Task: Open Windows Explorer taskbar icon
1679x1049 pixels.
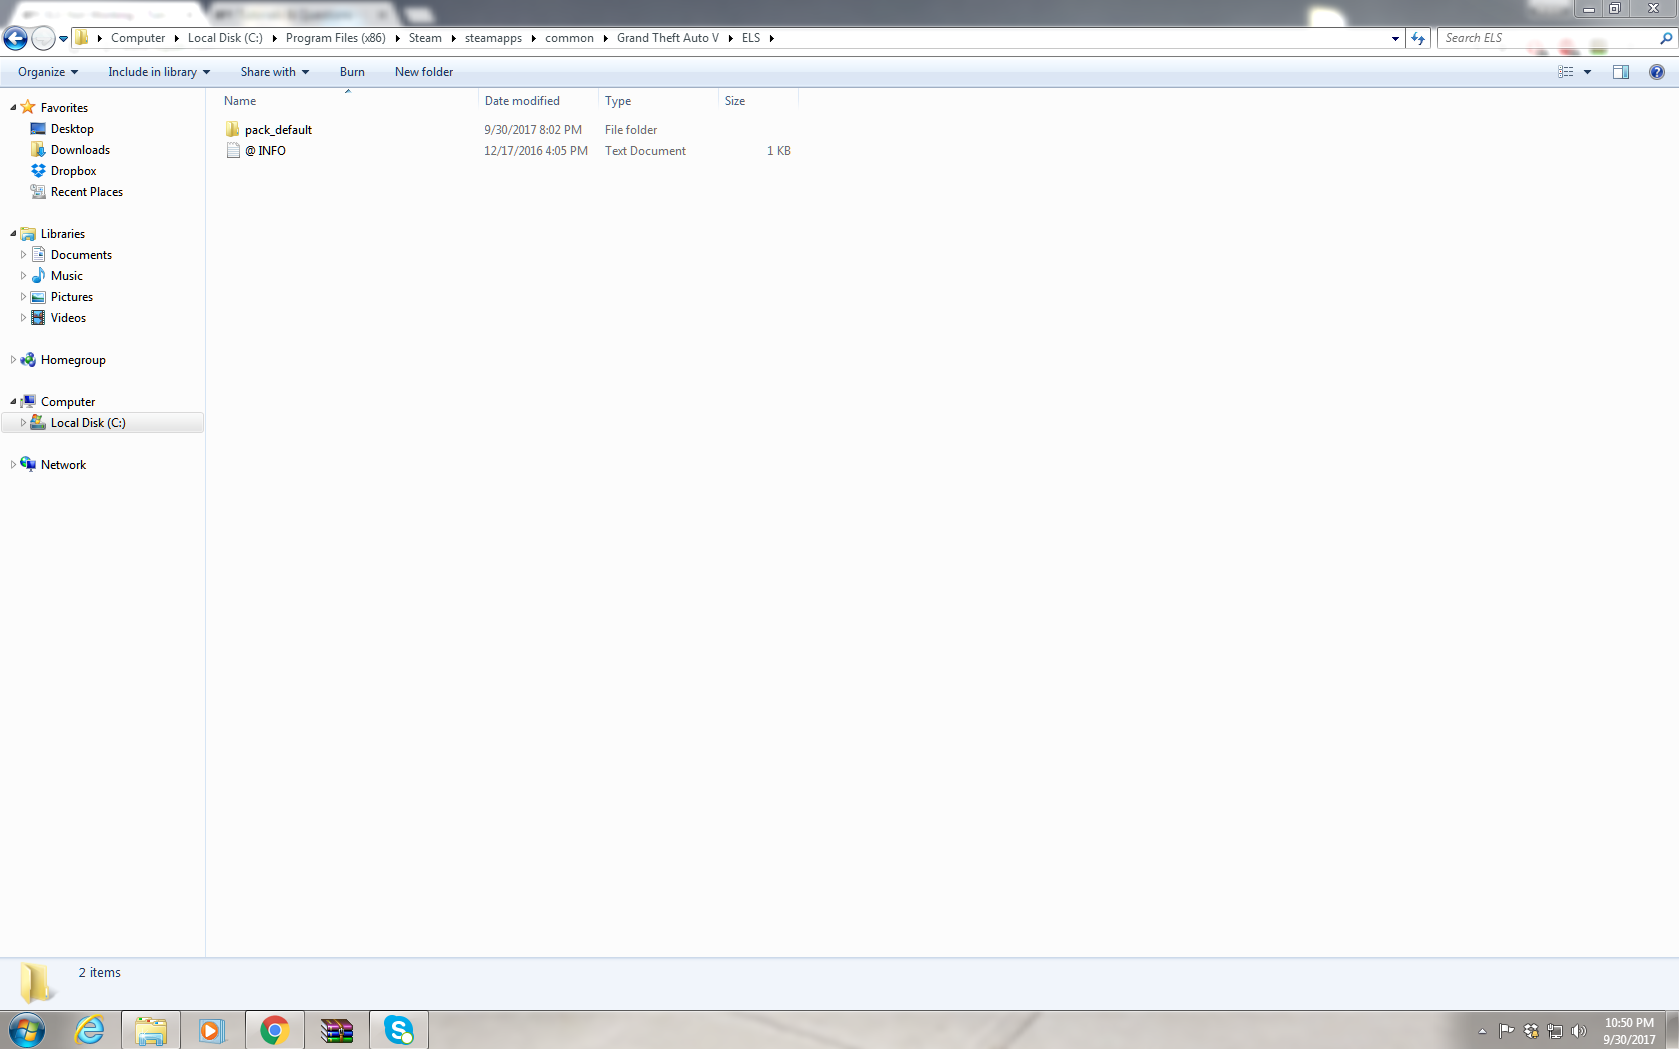Action: 151,1030
